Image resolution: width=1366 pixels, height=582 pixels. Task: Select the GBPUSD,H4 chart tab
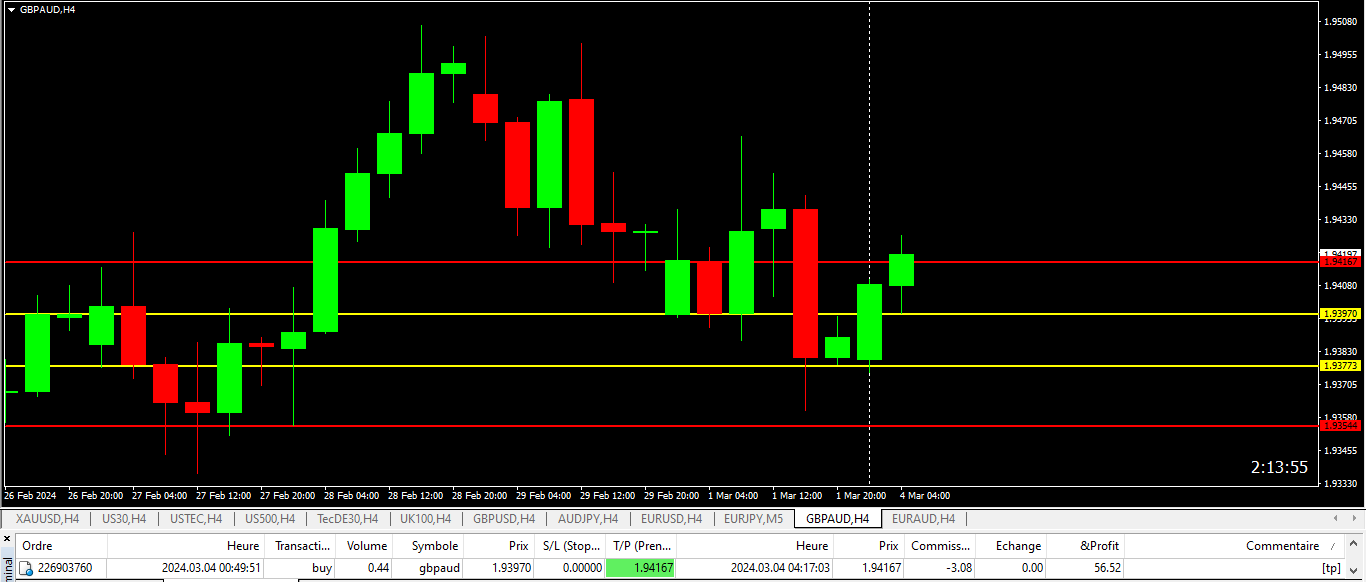coord(504,519)
